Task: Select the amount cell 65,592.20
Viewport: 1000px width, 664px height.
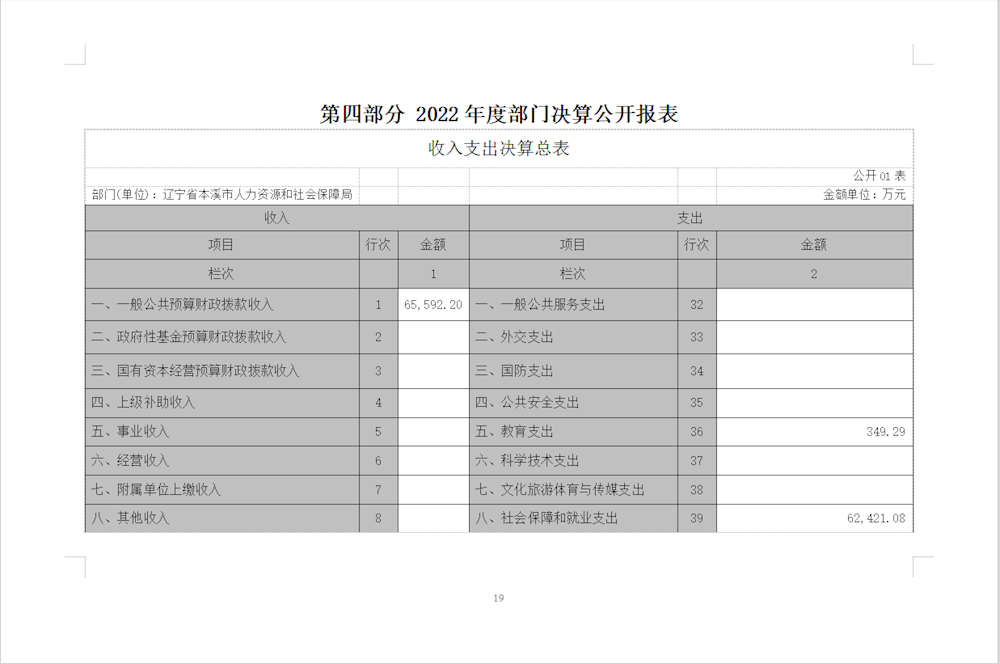Action: 433,305
